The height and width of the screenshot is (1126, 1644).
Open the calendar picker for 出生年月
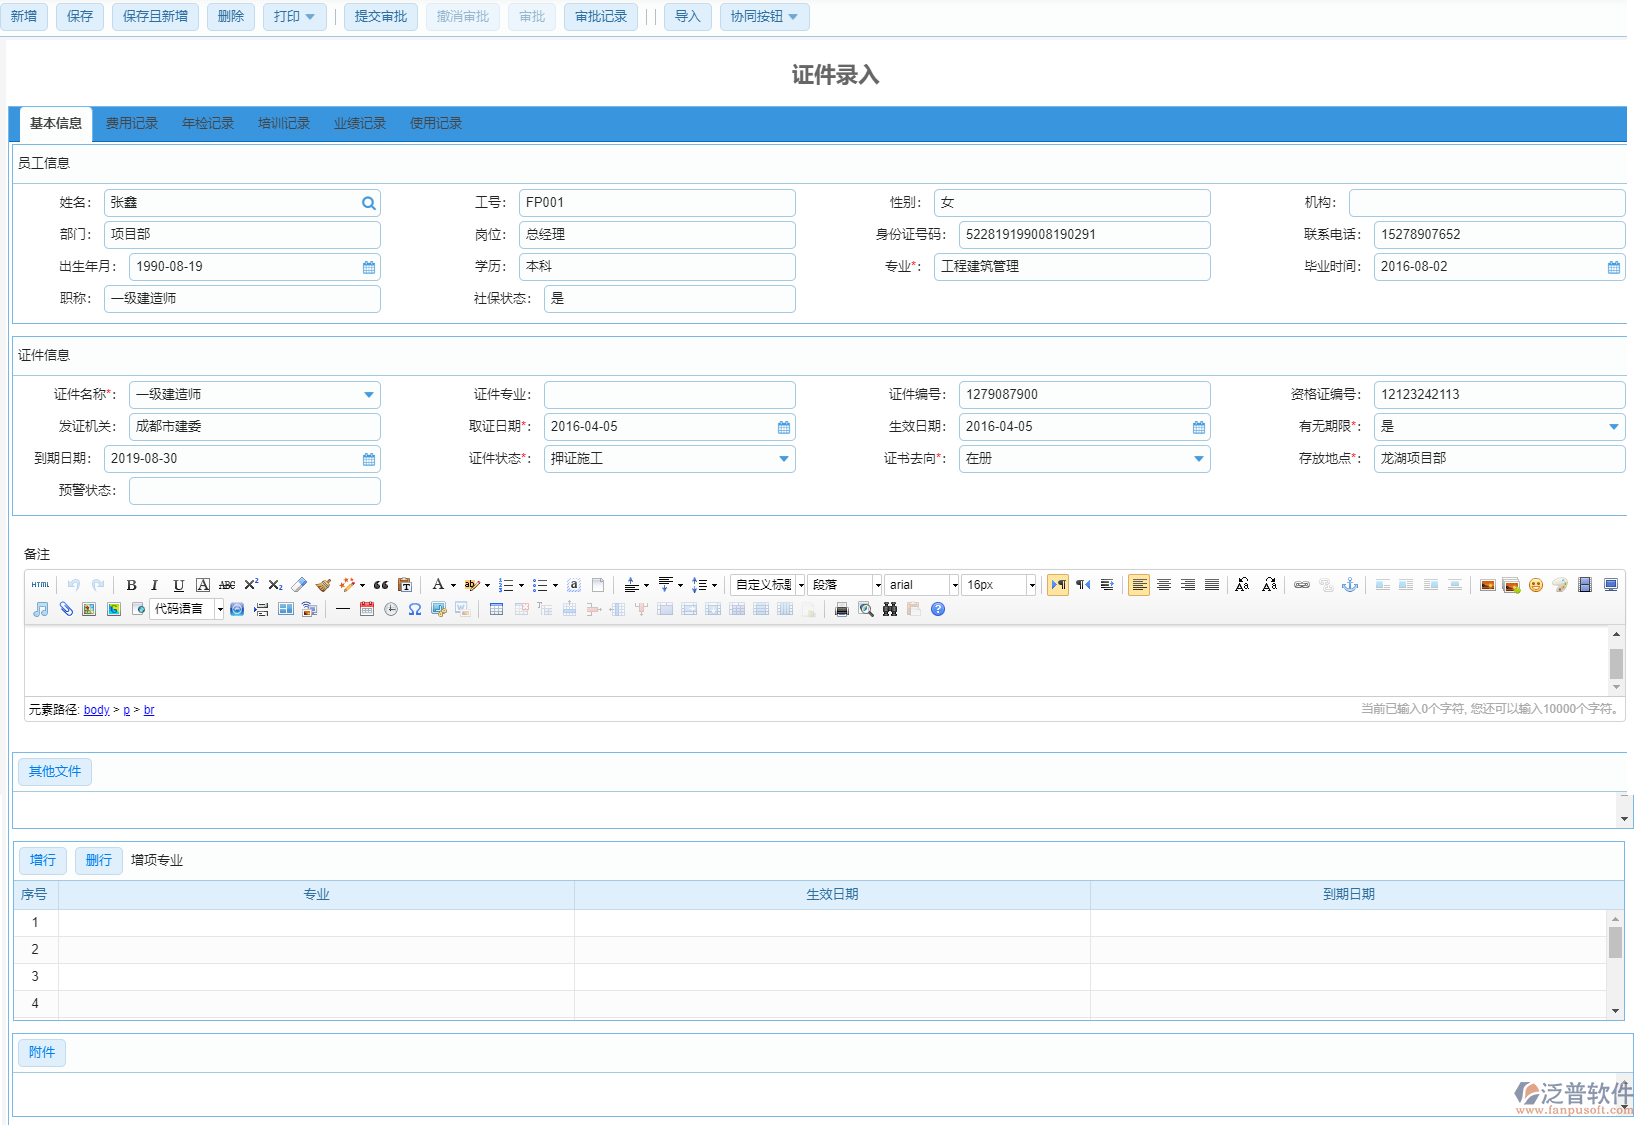(x=369, y=267)
